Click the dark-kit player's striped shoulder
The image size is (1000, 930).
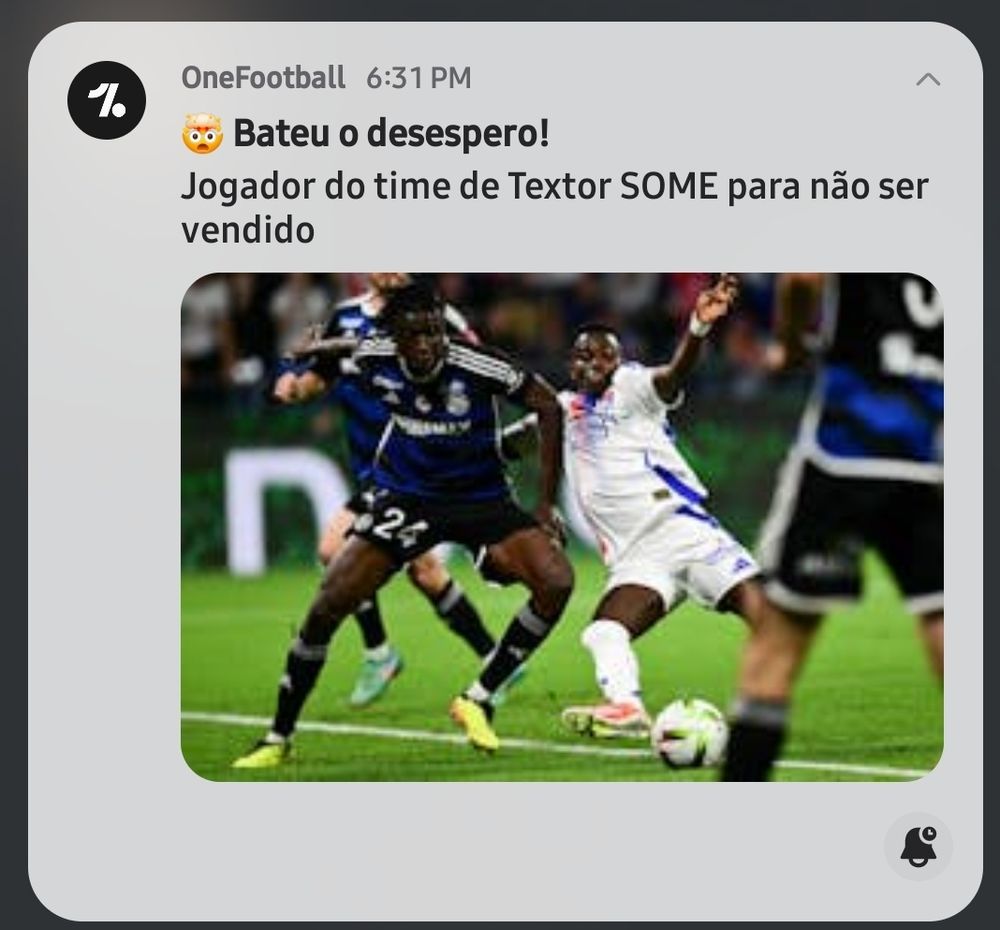pyautogui.click(x=486, y=368)
